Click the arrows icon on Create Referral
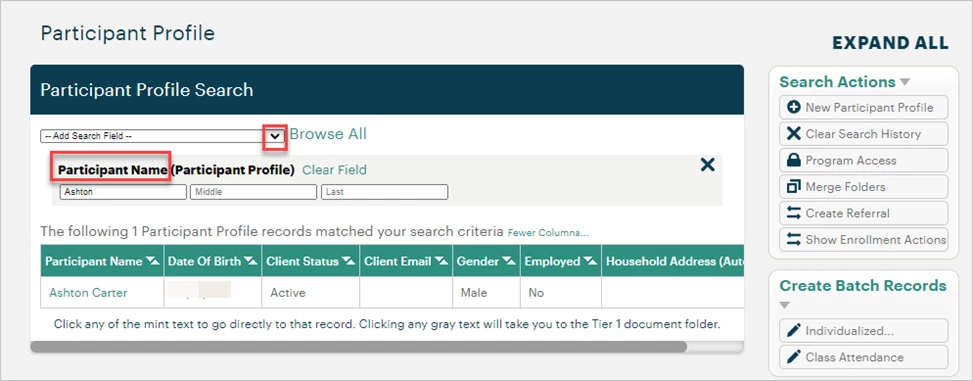 coord(794,213)
